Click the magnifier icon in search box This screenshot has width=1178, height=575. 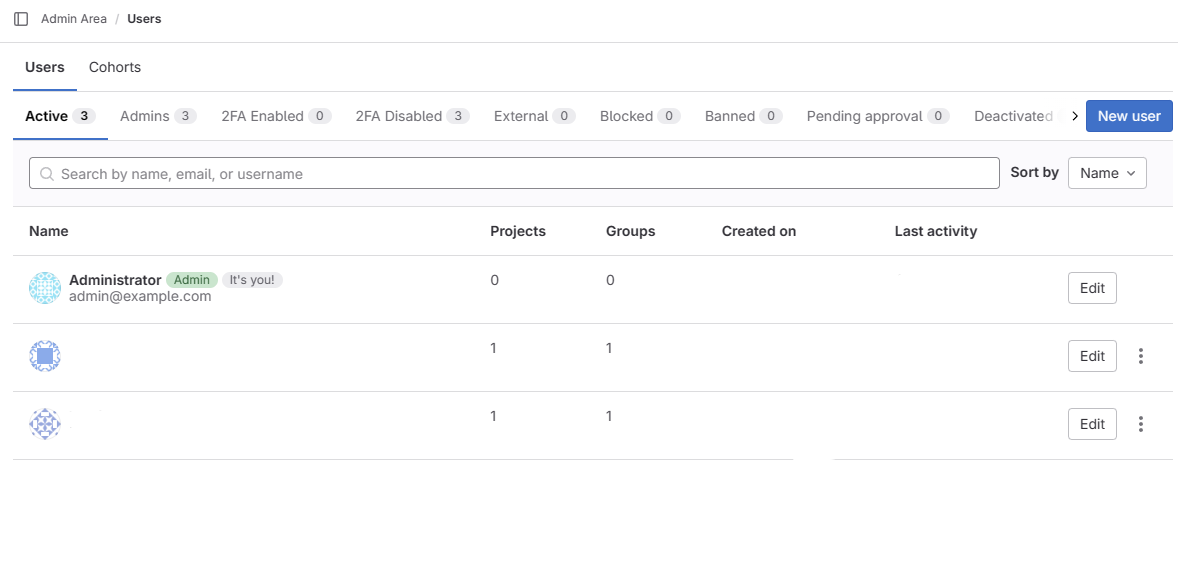point(47,174)
